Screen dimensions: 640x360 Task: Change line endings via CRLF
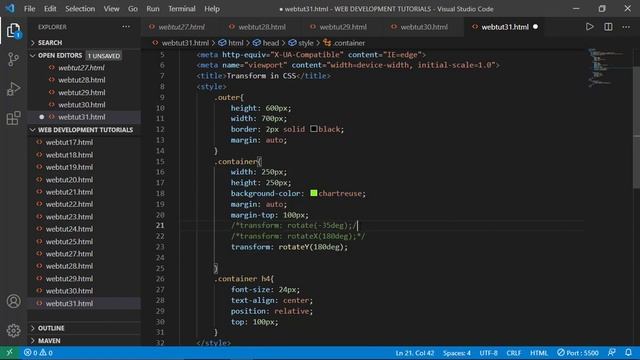513,353
